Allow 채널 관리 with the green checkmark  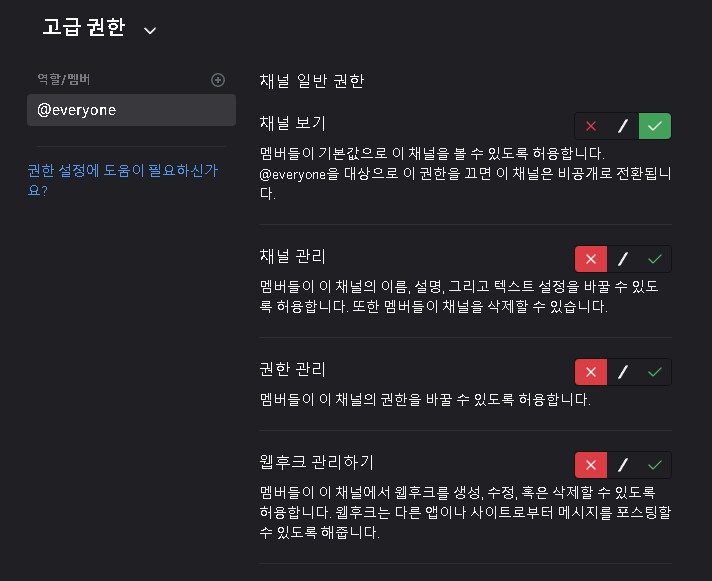click(655, 259)
